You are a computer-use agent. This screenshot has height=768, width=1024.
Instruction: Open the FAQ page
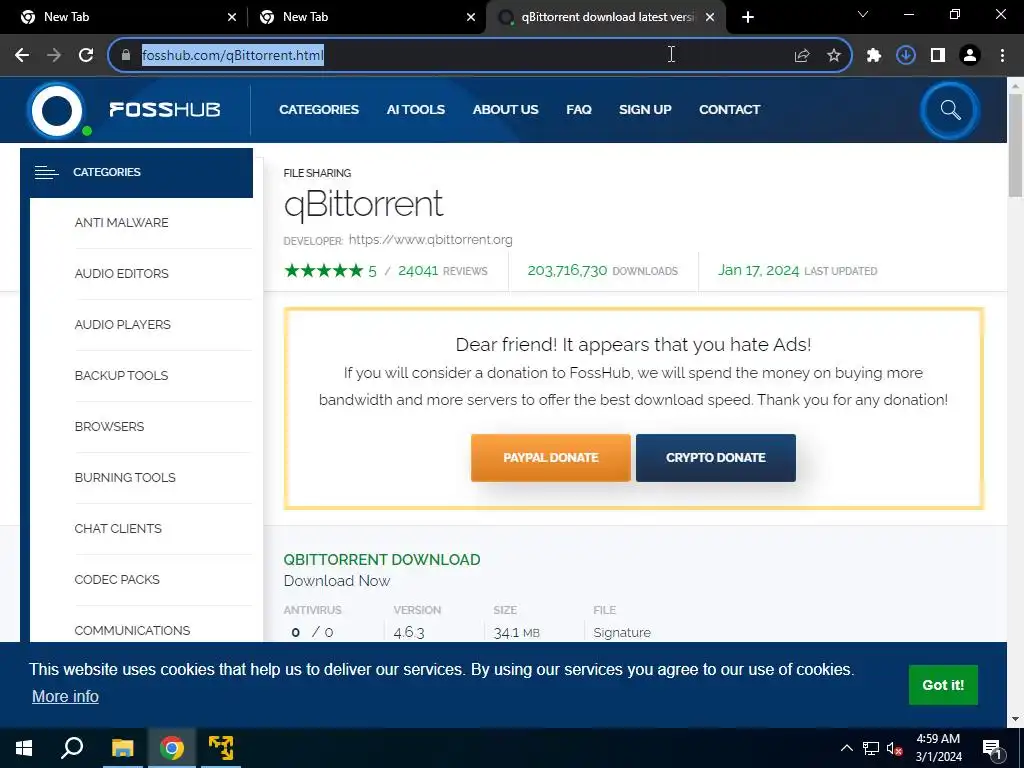coord(579,110)
